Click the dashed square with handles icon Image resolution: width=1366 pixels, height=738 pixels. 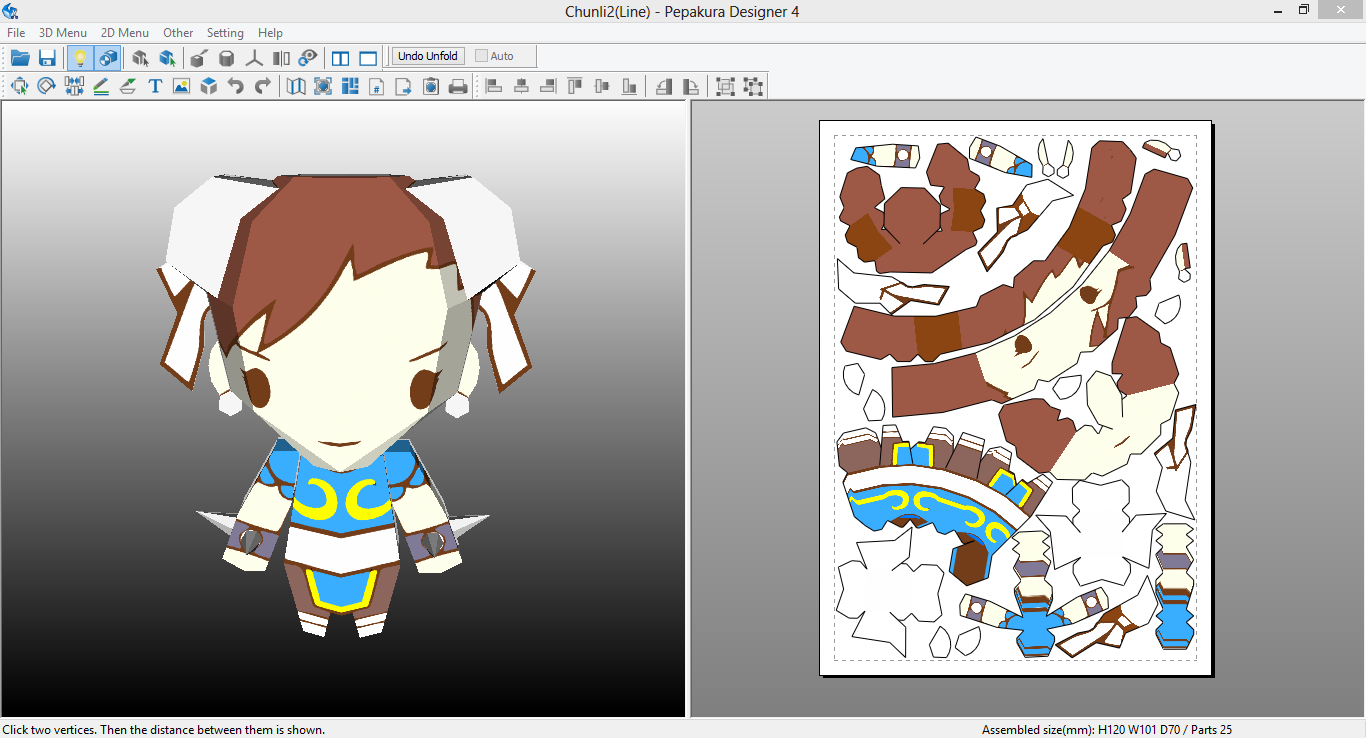tap(753, 86)
